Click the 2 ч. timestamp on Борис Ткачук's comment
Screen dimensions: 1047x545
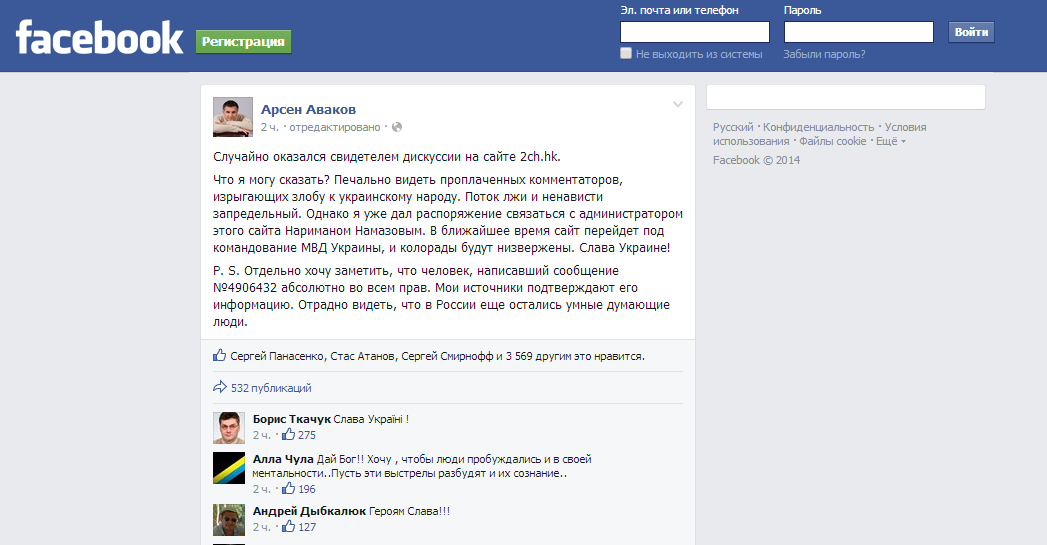262,435
